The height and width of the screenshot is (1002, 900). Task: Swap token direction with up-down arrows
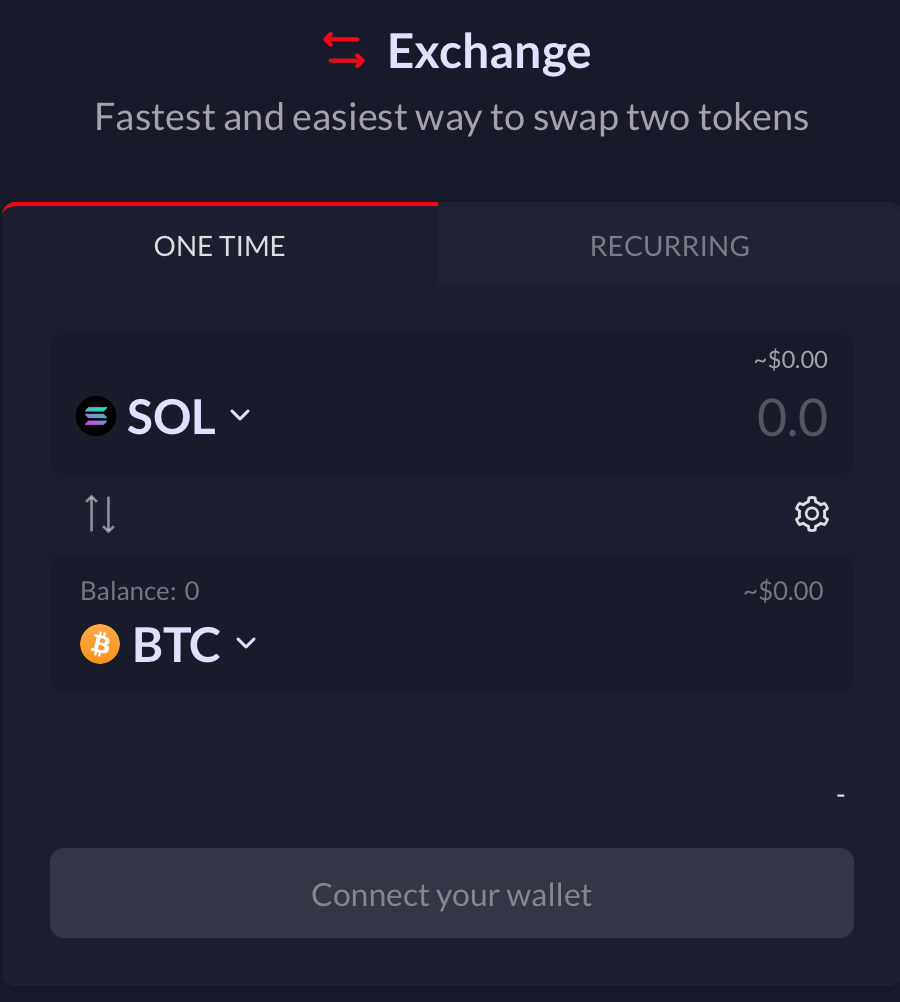click(100, 513)
